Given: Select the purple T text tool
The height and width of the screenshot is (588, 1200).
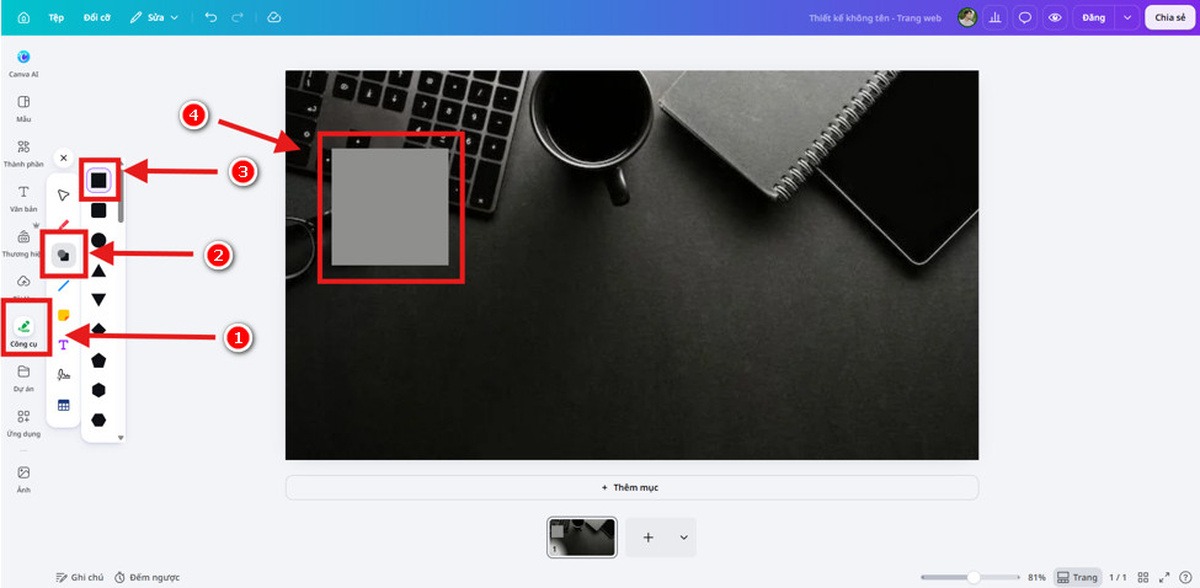Looking at the screenshot, I should (63, 344).
